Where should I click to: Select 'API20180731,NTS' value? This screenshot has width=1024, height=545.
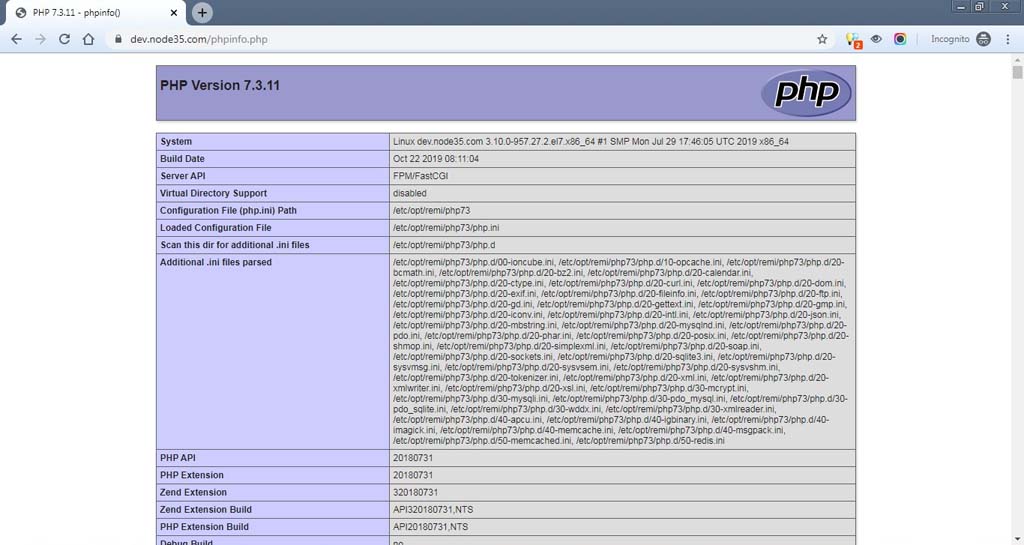430,527
